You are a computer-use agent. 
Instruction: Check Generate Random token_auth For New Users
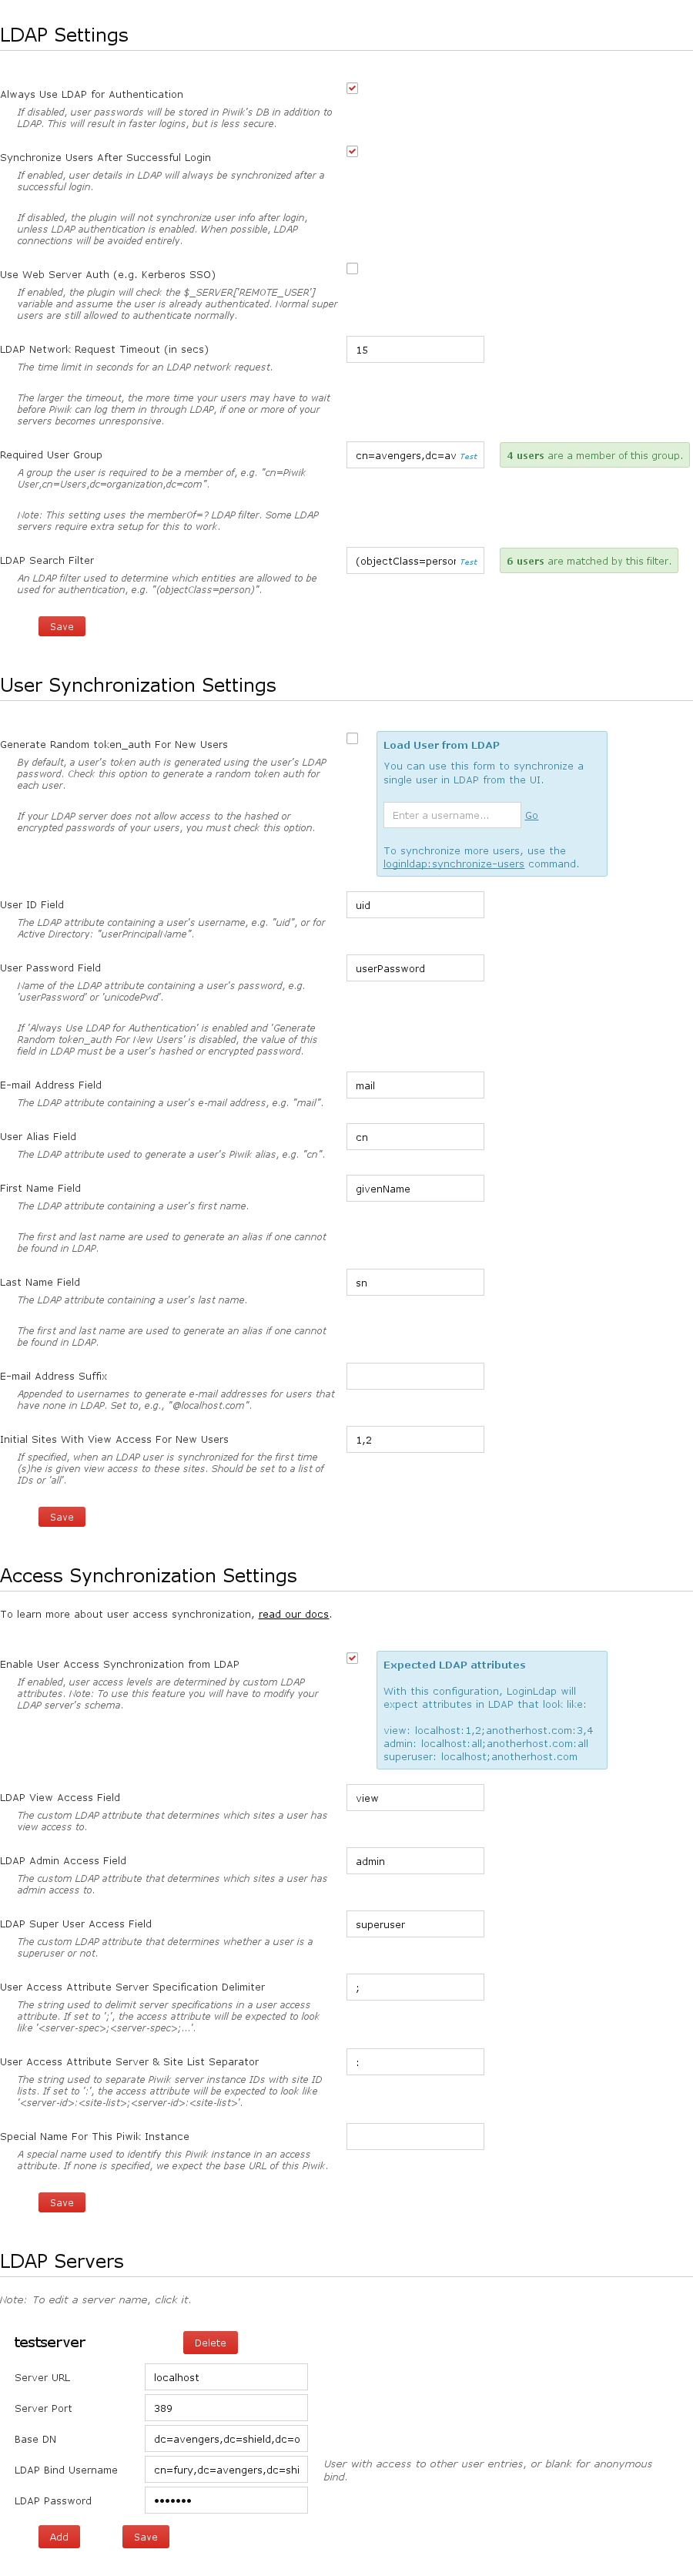click(x=352, y=738)
